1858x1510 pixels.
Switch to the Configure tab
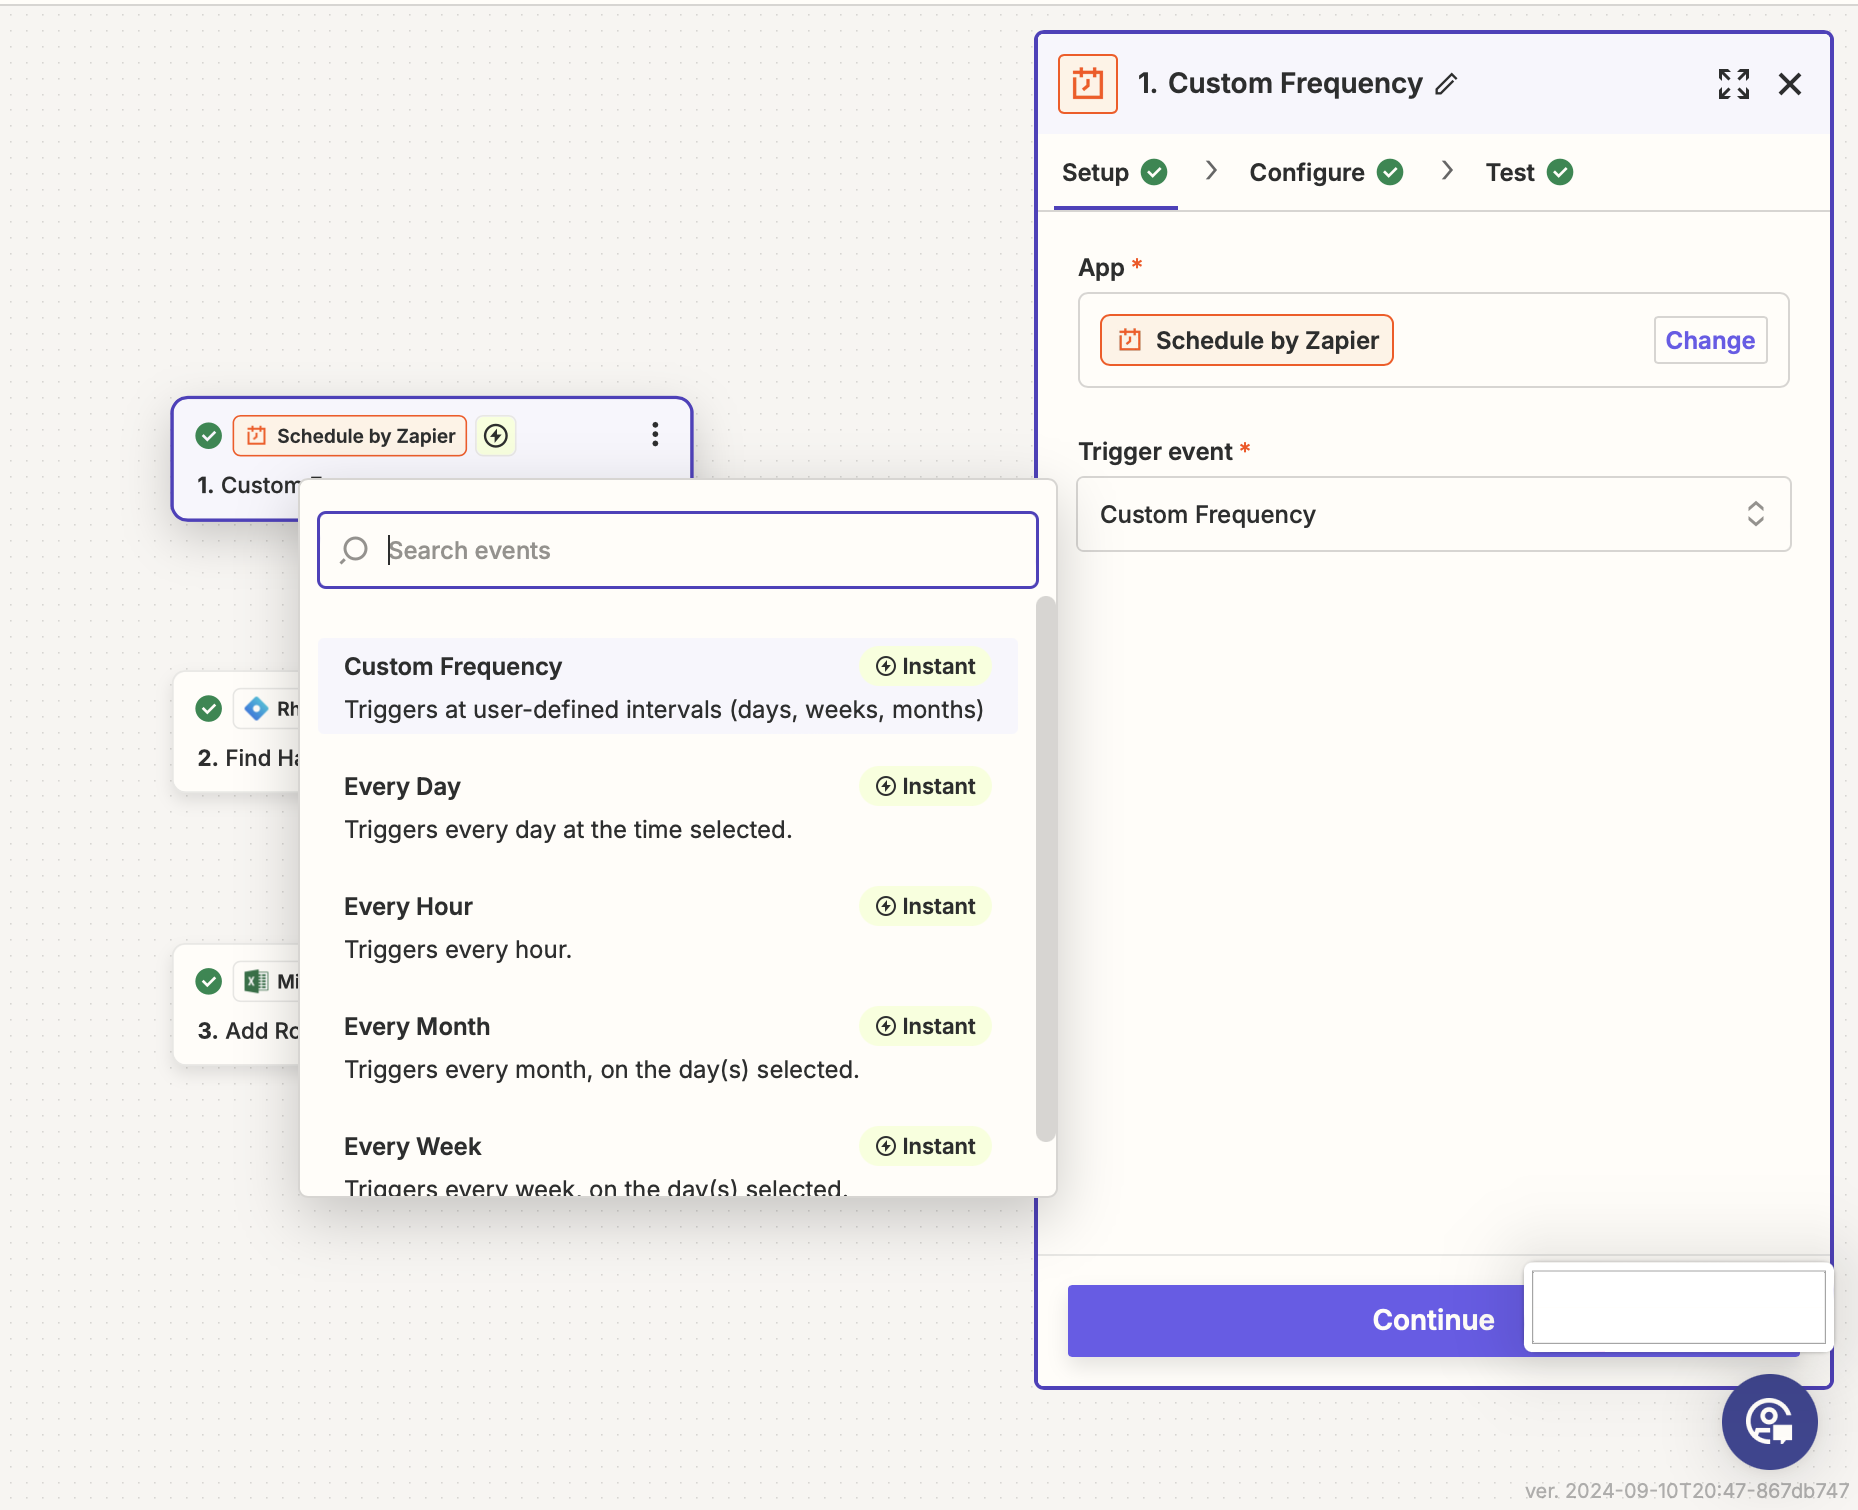tap(1326, 172)
